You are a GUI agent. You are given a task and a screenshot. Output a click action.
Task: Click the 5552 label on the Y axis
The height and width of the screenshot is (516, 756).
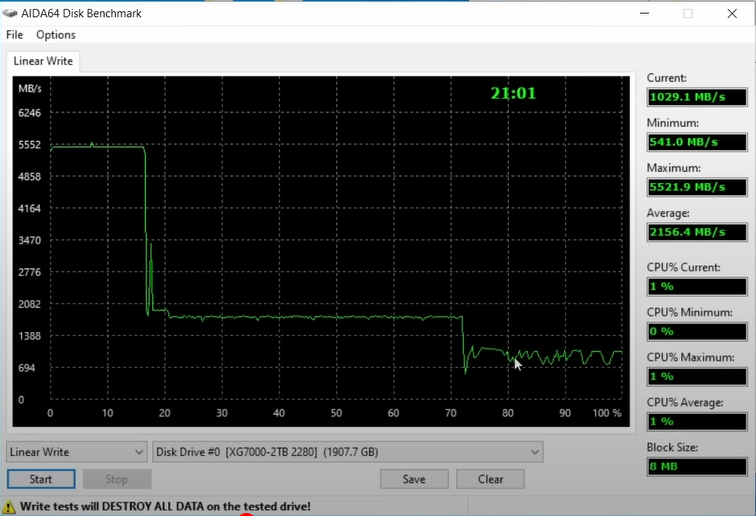pyautogui.click(x=29, y=145)
